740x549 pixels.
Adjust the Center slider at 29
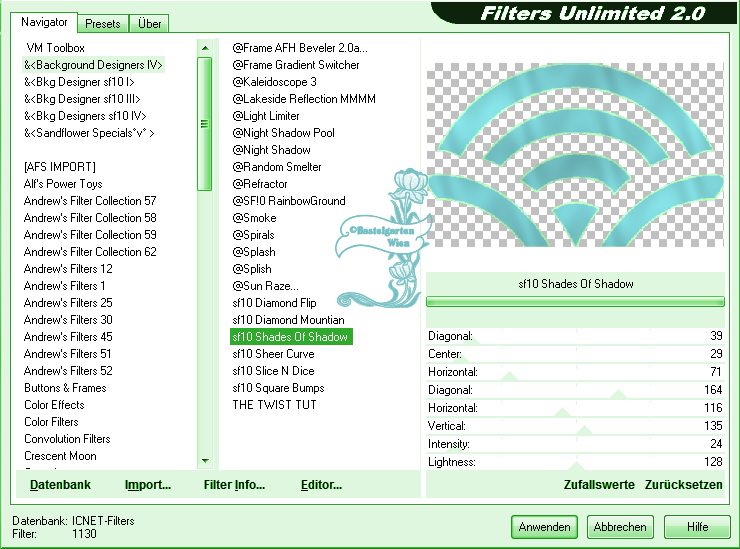click(575, 354)
